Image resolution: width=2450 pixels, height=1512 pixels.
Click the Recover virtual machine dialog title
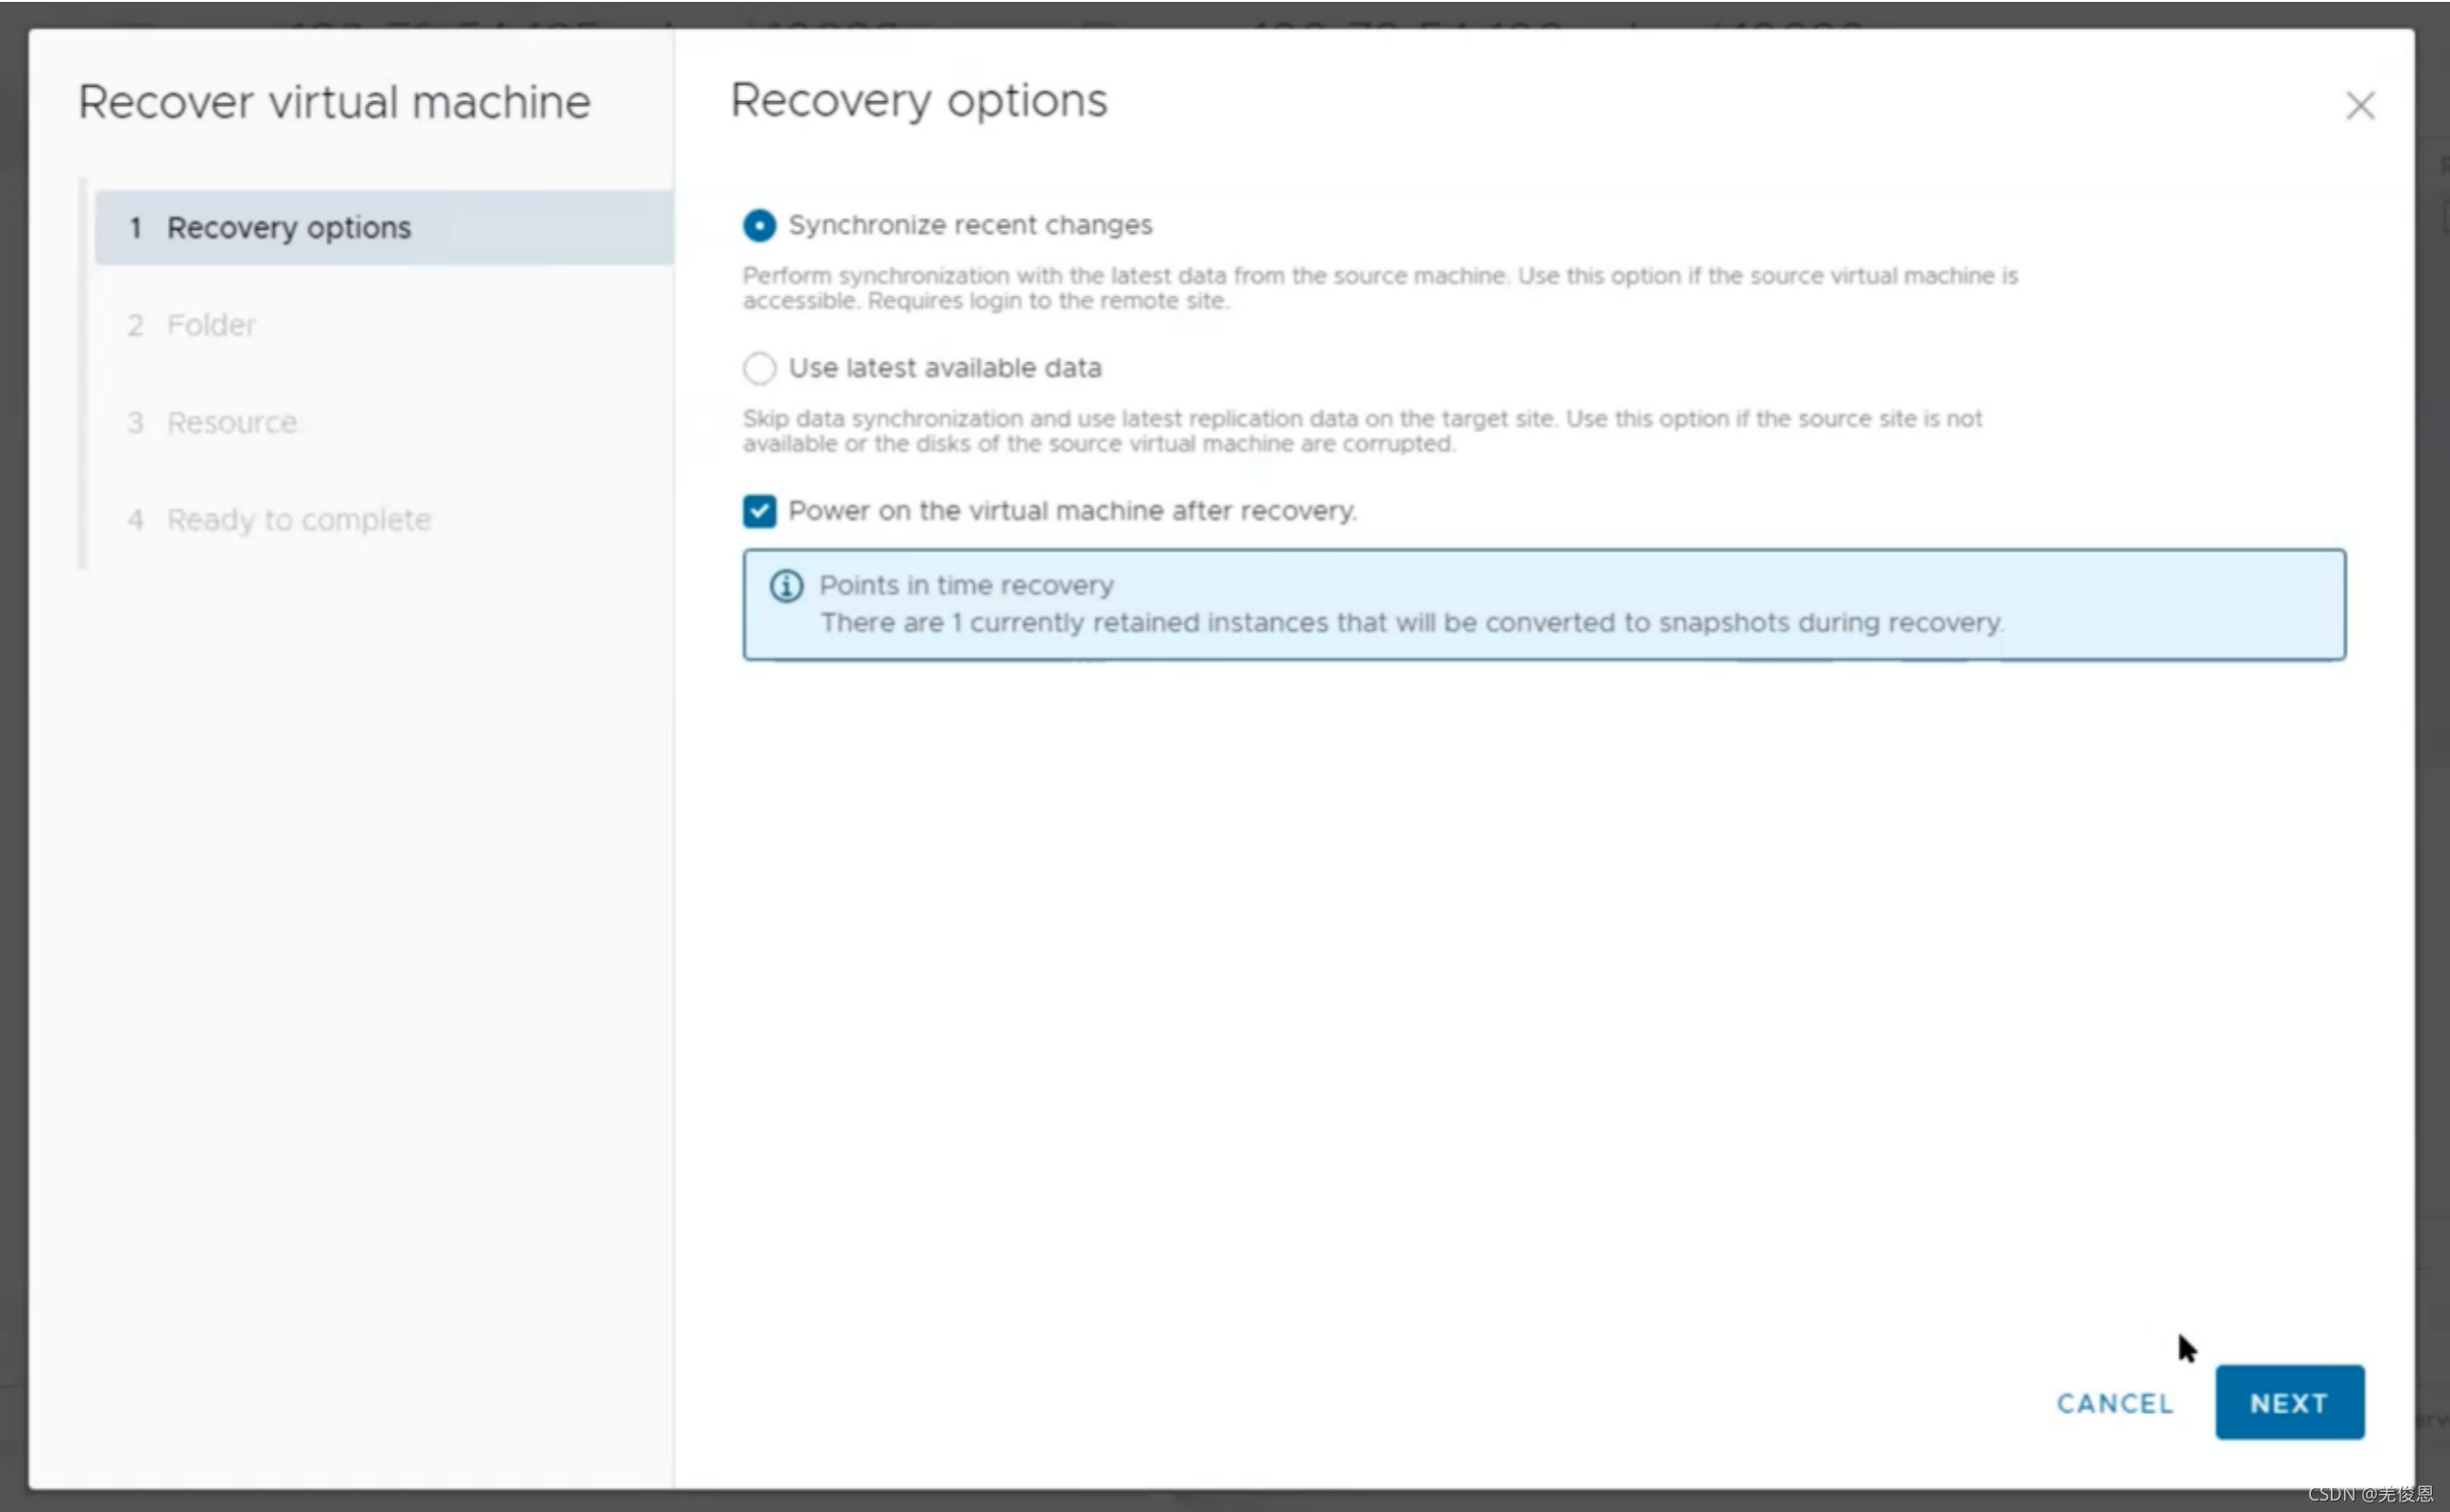pyautogui.click(x=334, y=103)
